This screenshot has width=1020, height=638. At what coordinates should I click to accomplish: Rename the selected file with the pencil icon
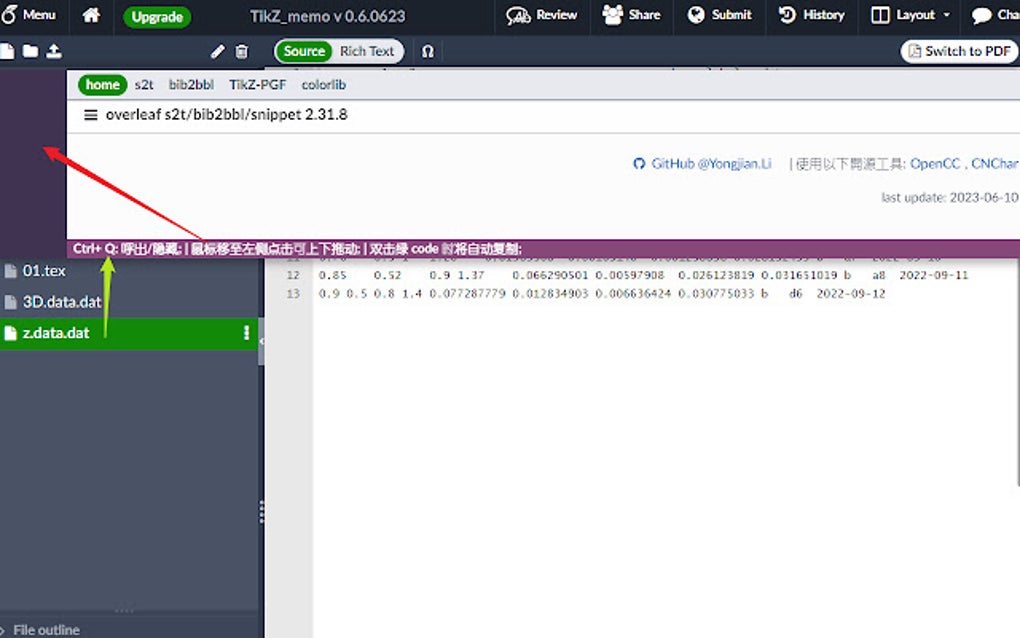click(x=217, y=50)
